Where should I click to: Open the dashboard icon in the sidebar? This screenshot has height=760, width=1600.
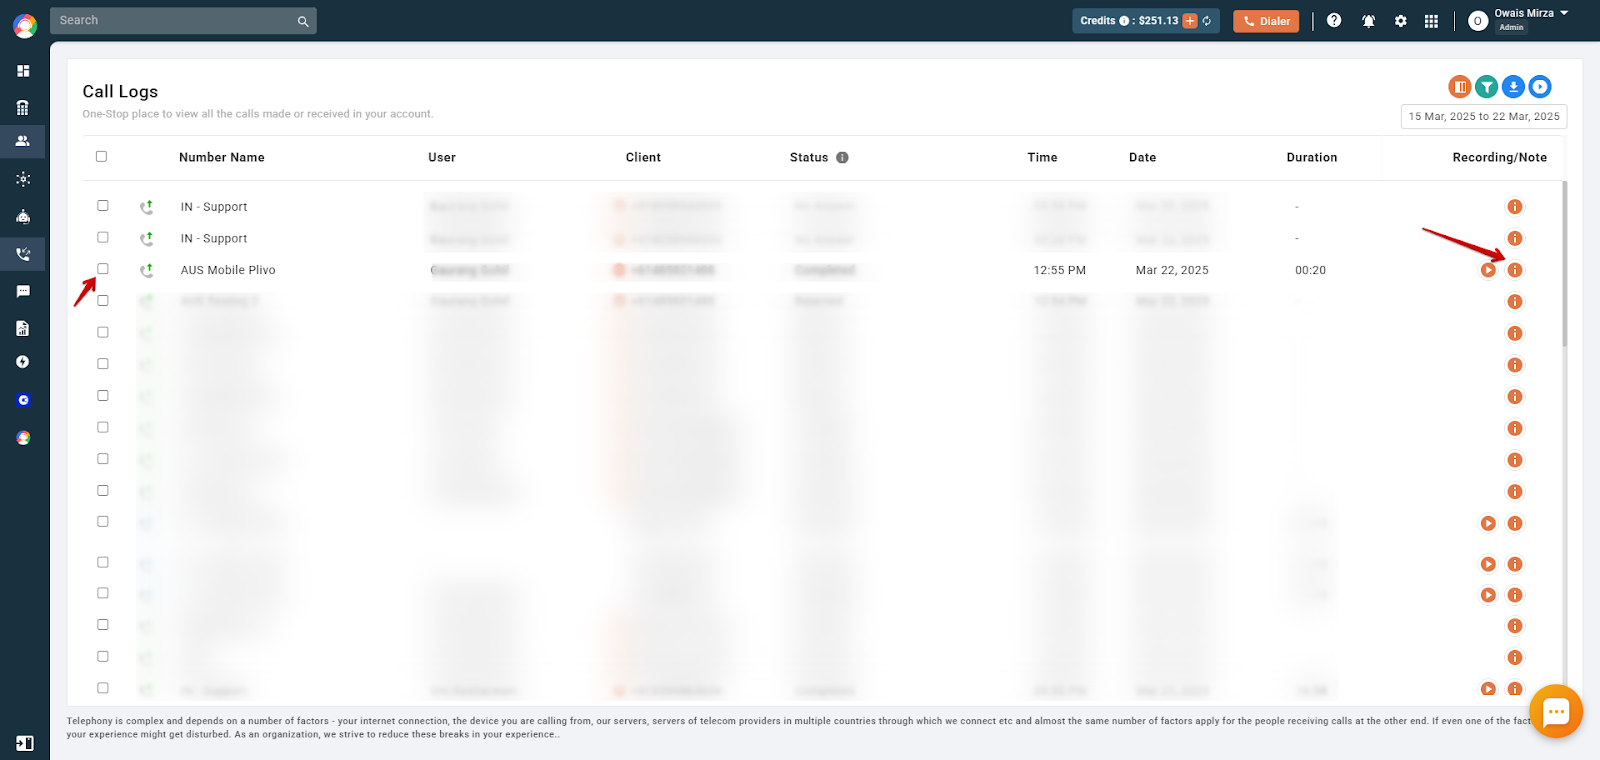pyautogui.click(x=23, y=71)
